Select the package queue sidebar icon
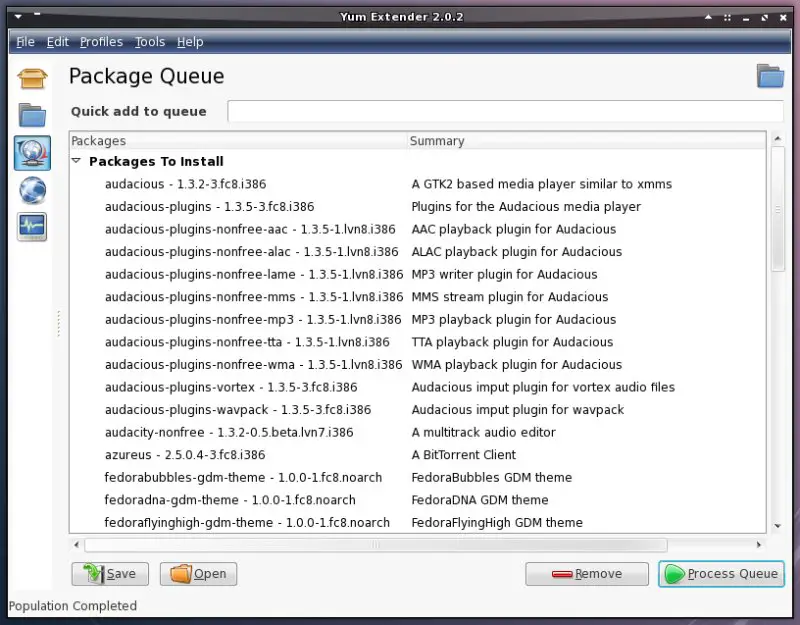Screen dimensions: 800x625 pos(32,153)
